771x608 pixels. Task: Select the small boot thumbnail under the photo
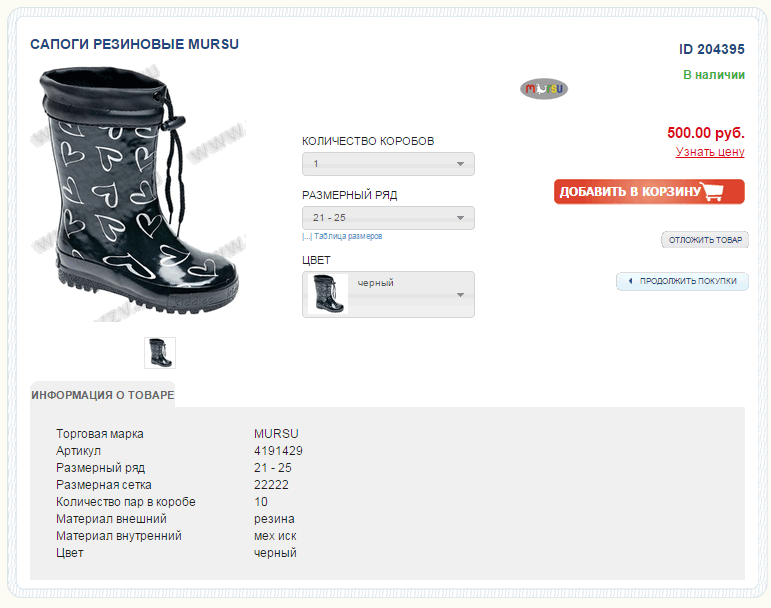coord(160,352)
